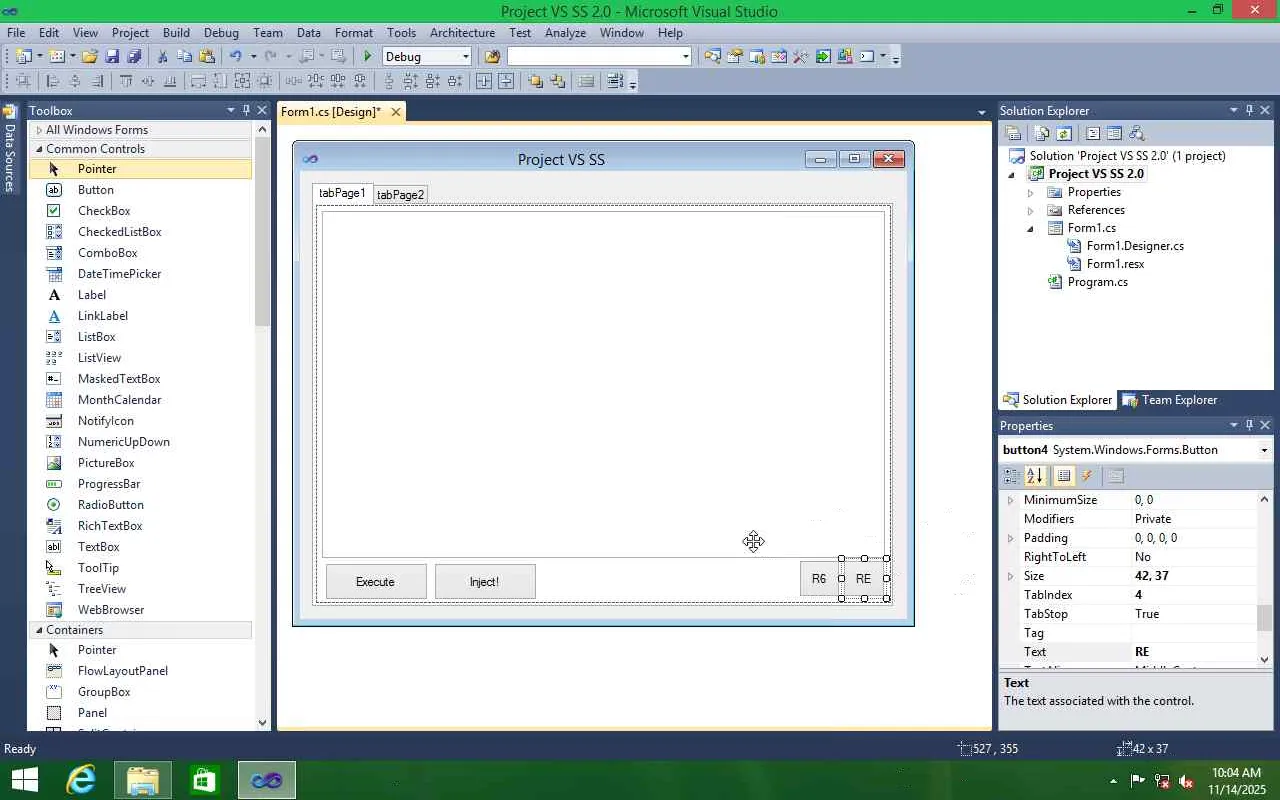Expand the References node in Solution Explorer

[x=1031, y=210]
